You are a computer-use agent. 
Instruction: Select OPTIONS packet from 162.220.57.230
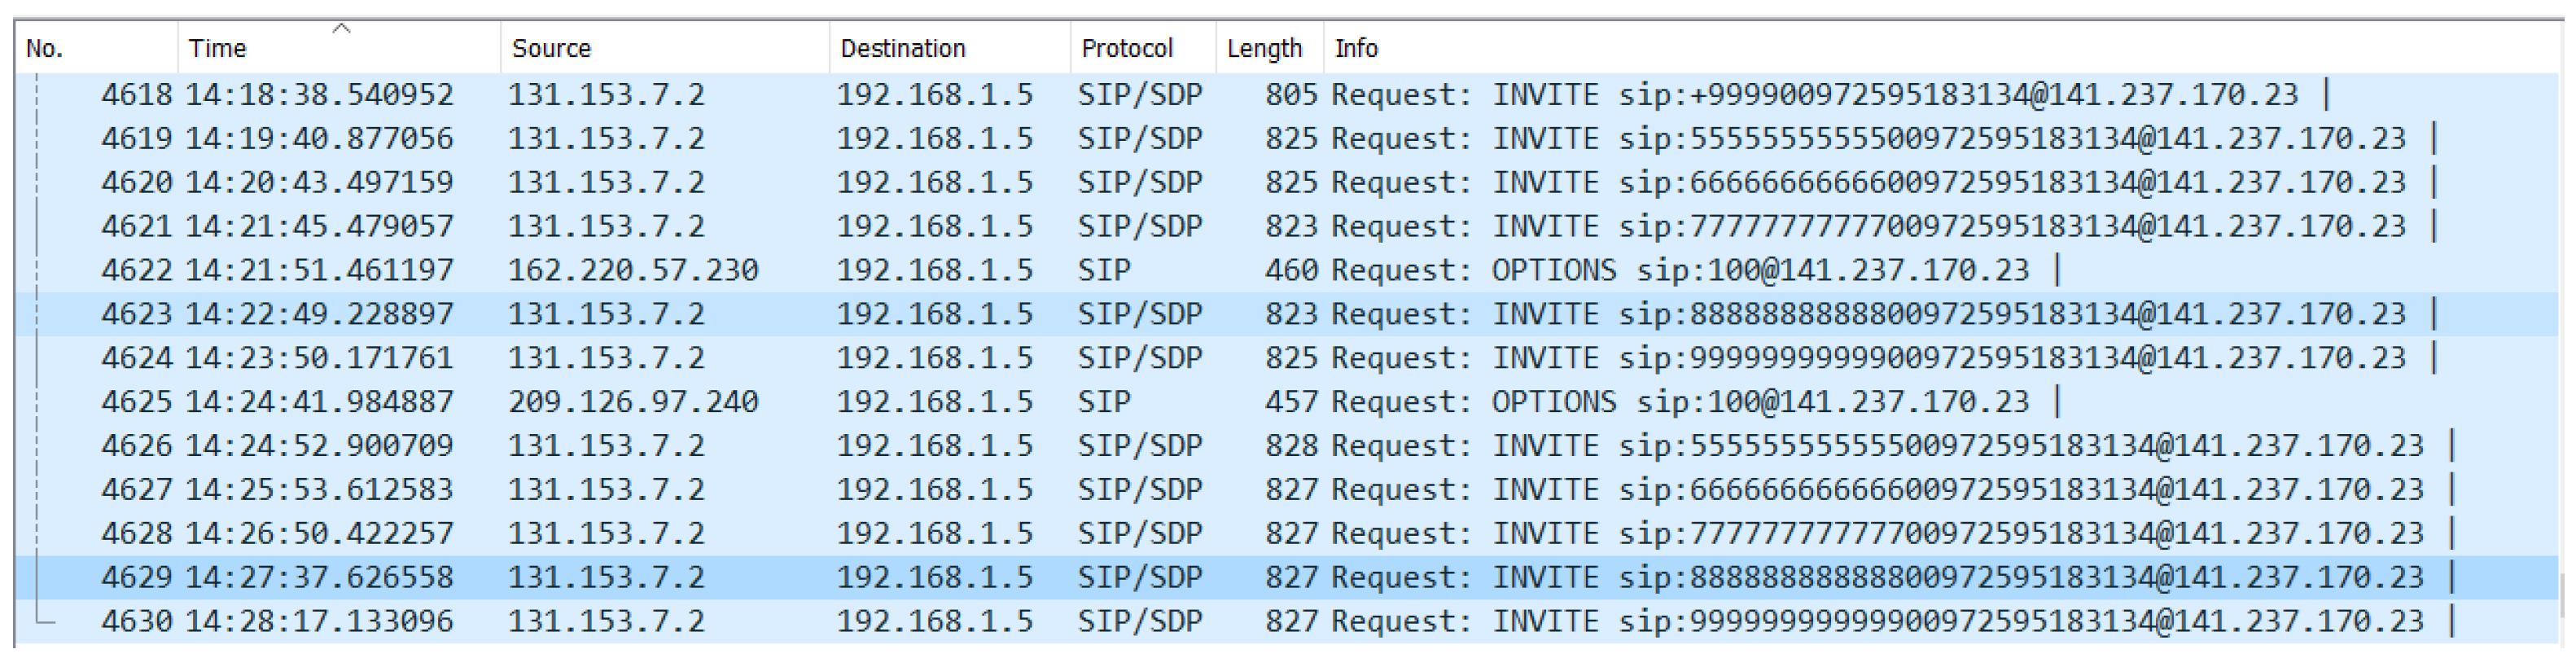[x=632, y=271]
